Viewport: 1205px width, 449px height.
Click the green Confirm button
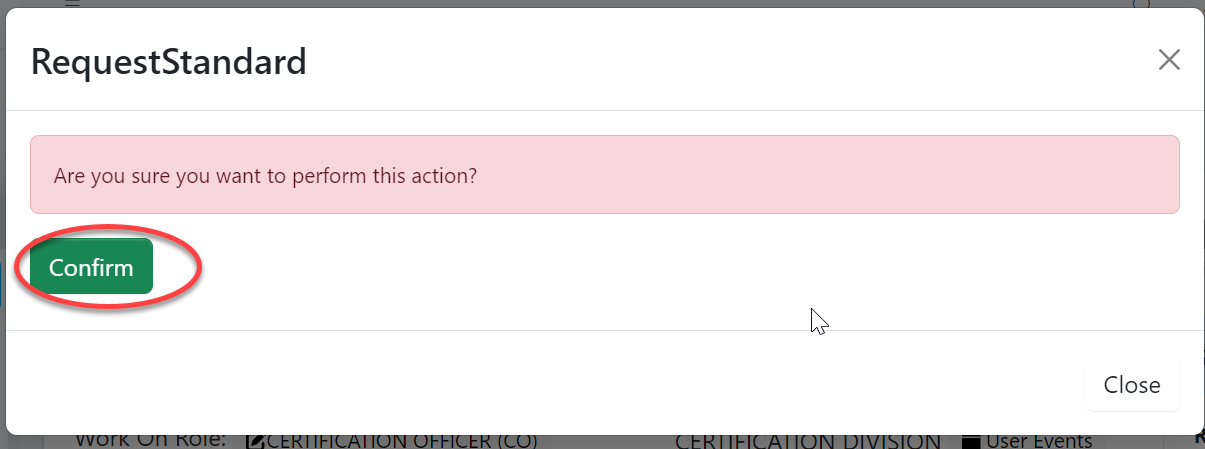(91, 267)
